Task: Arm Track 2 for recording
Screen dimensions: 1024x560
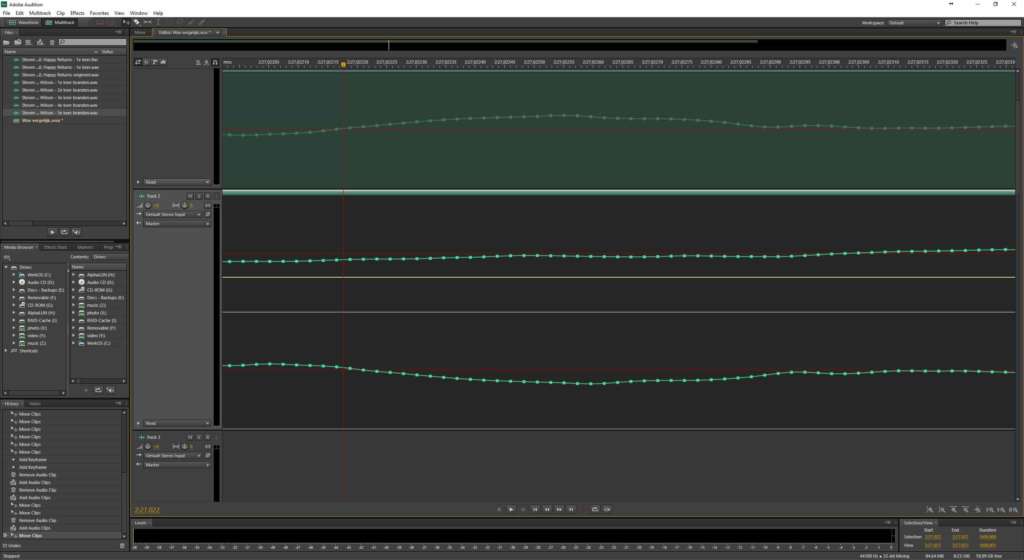Action: (x=208, y=196)
